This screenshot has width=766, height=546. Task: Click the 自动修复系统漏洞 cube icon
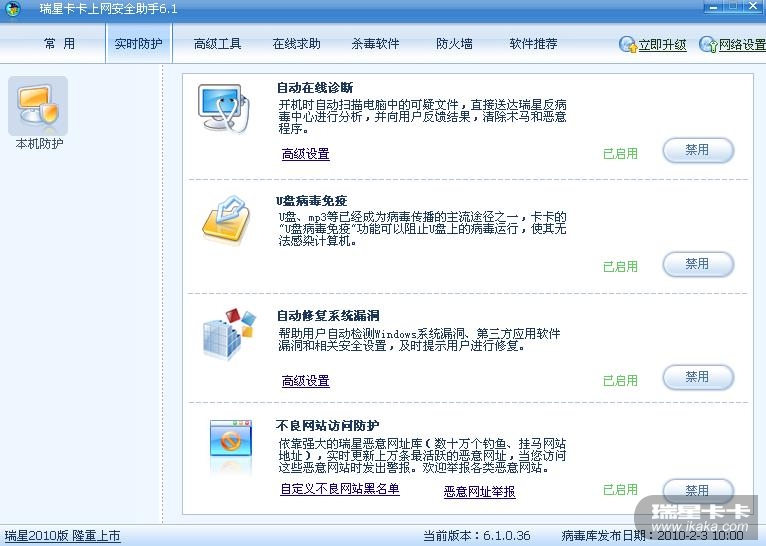[229, 334]
